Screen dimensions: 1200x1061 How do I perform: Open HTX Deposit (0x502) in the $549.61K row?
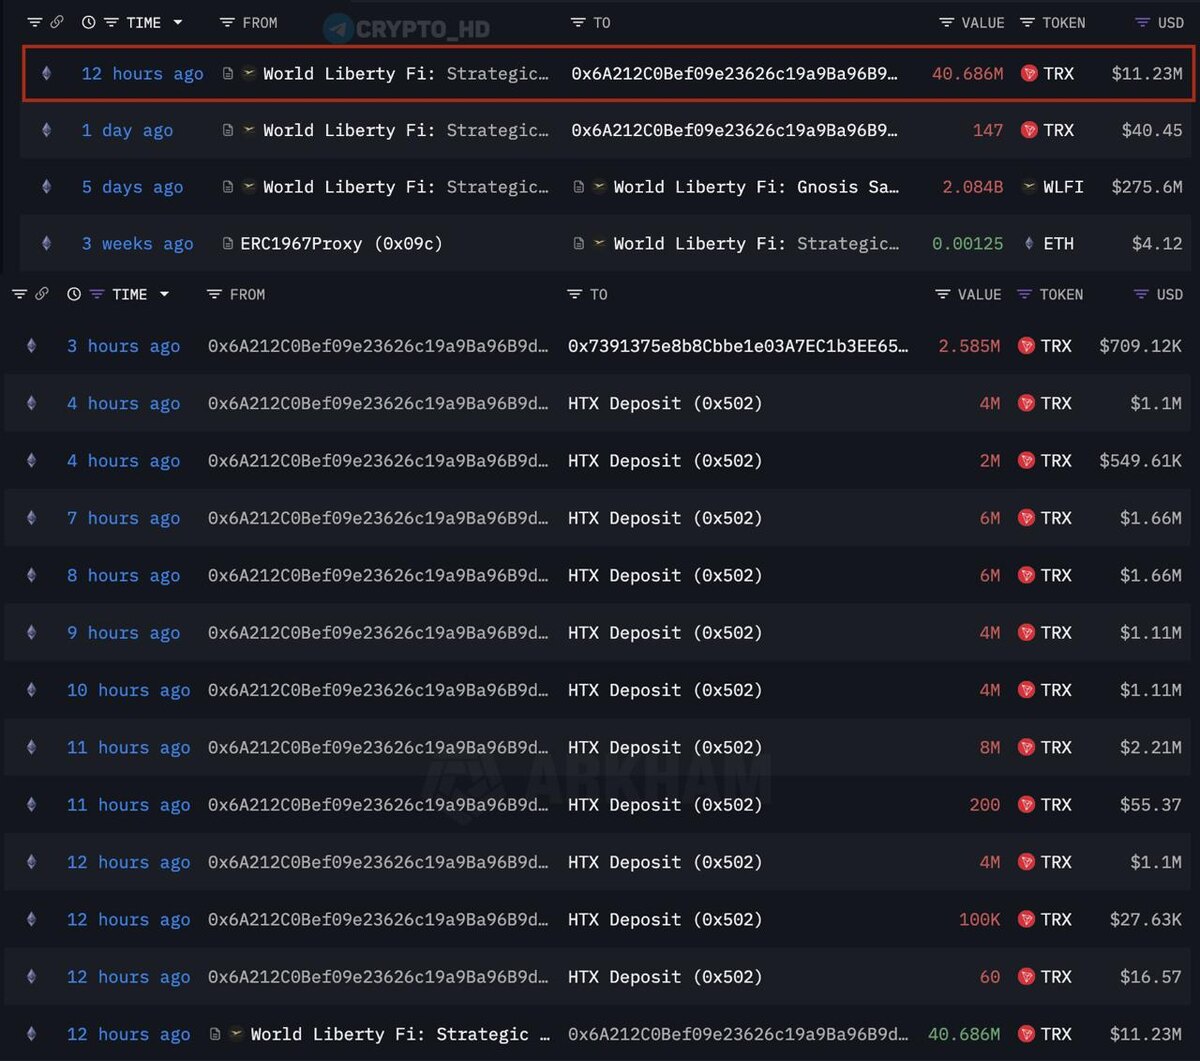[x=665, y=461]
